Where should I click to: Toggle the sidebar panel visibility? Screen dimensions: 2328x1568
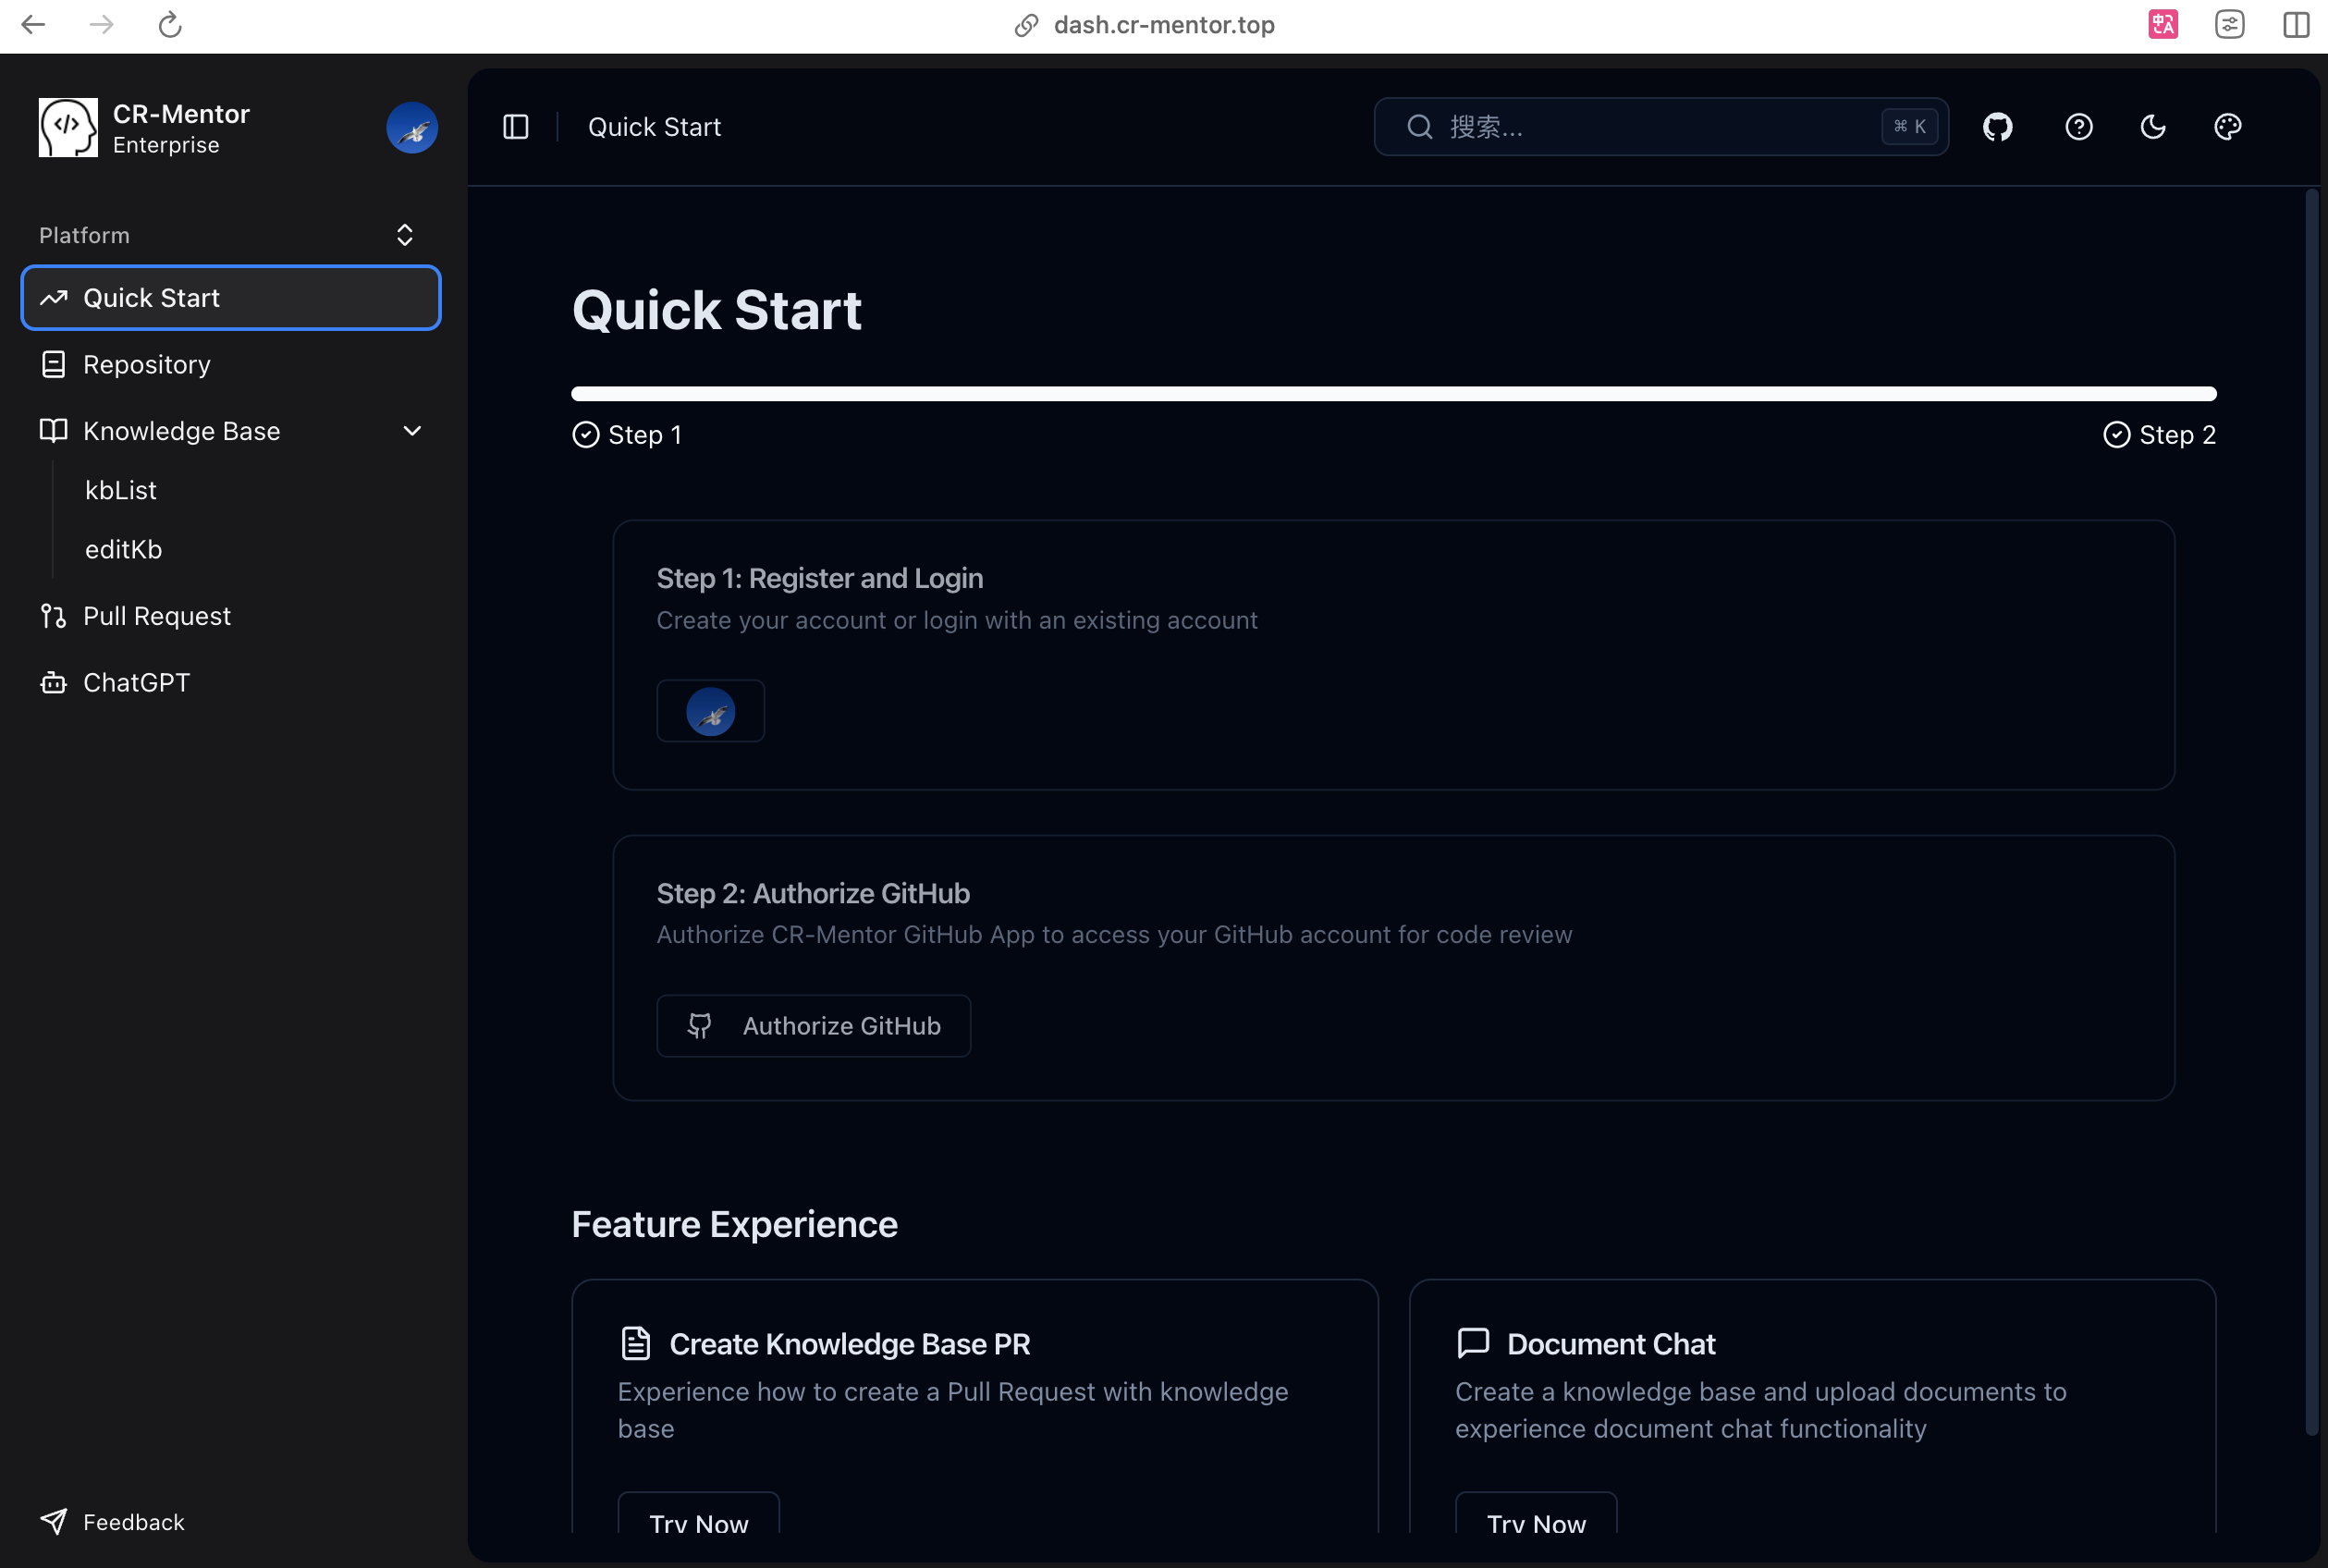[x=515, y=126]
